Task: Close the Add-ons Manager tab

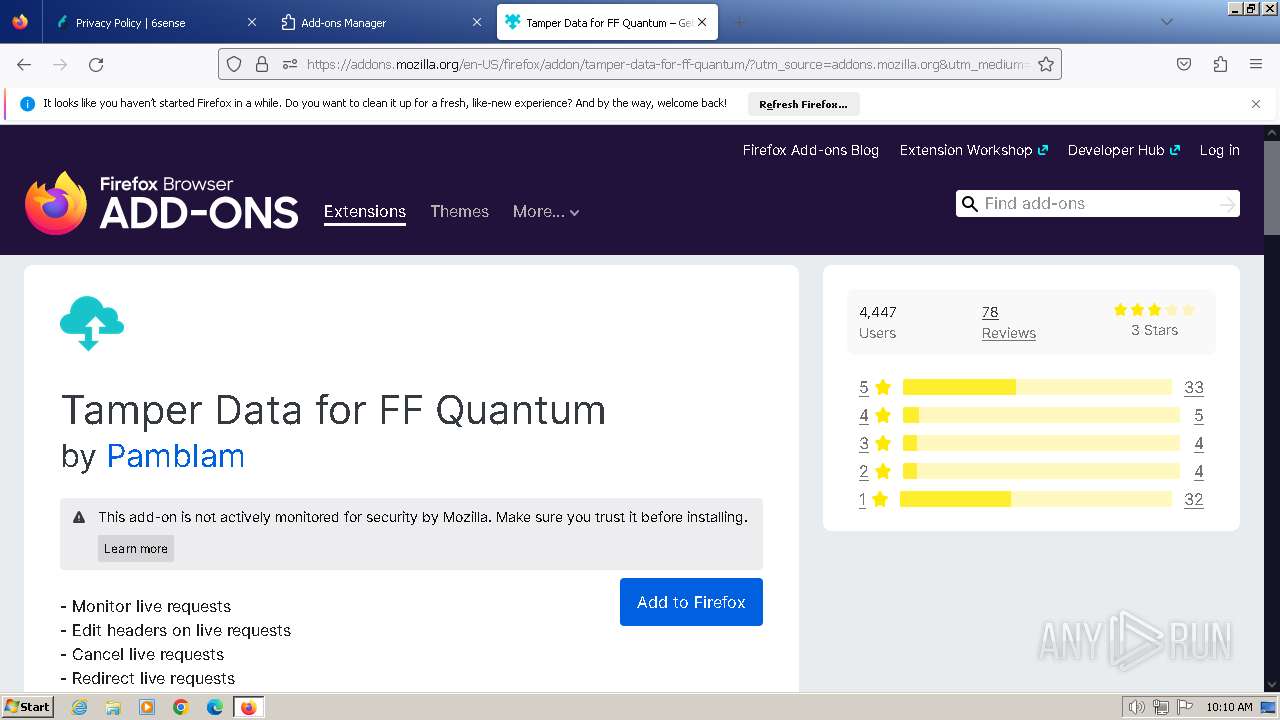Action: tap(476, 22)
